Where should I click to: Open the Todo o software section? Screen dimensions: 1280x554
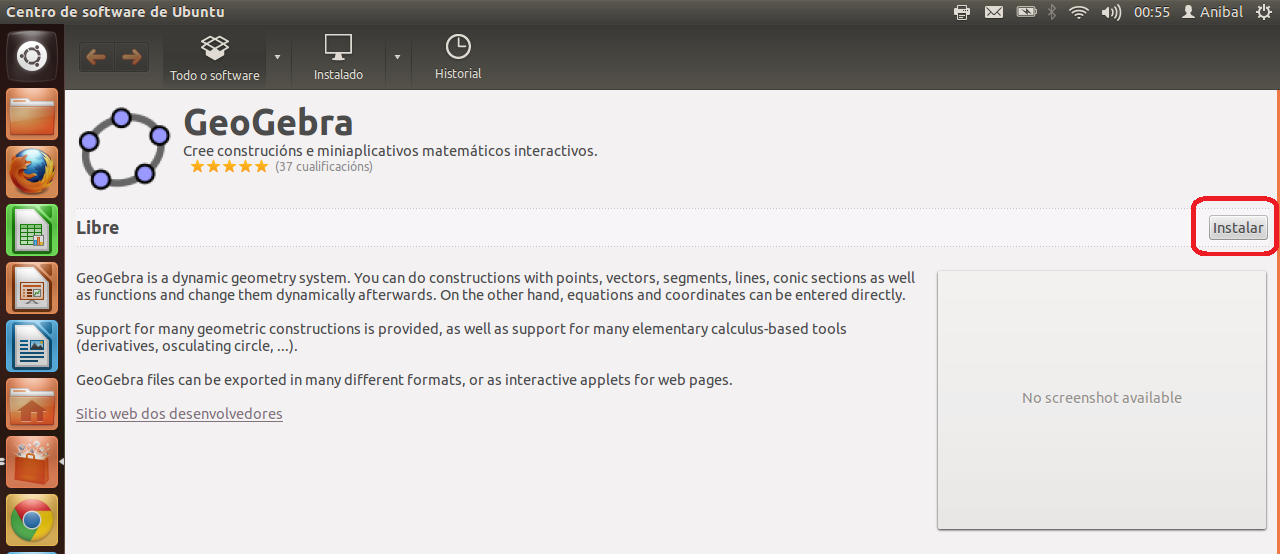click(214, 58)
